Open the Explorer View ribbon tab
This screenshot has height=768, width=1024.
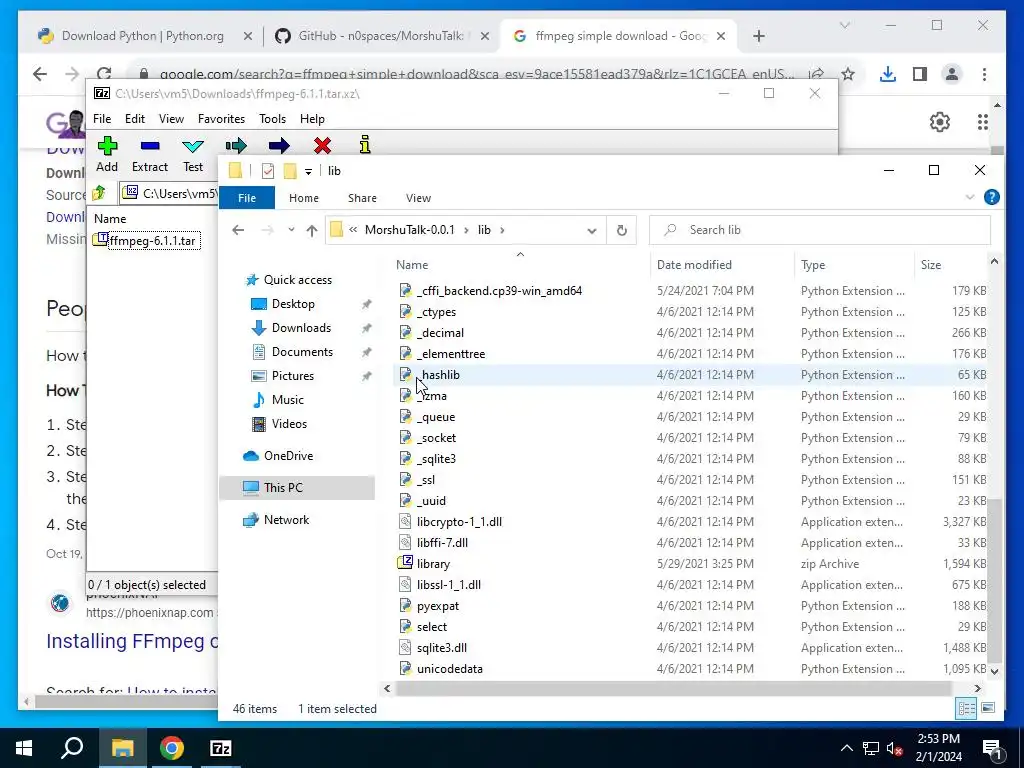[x=418, y=198]
